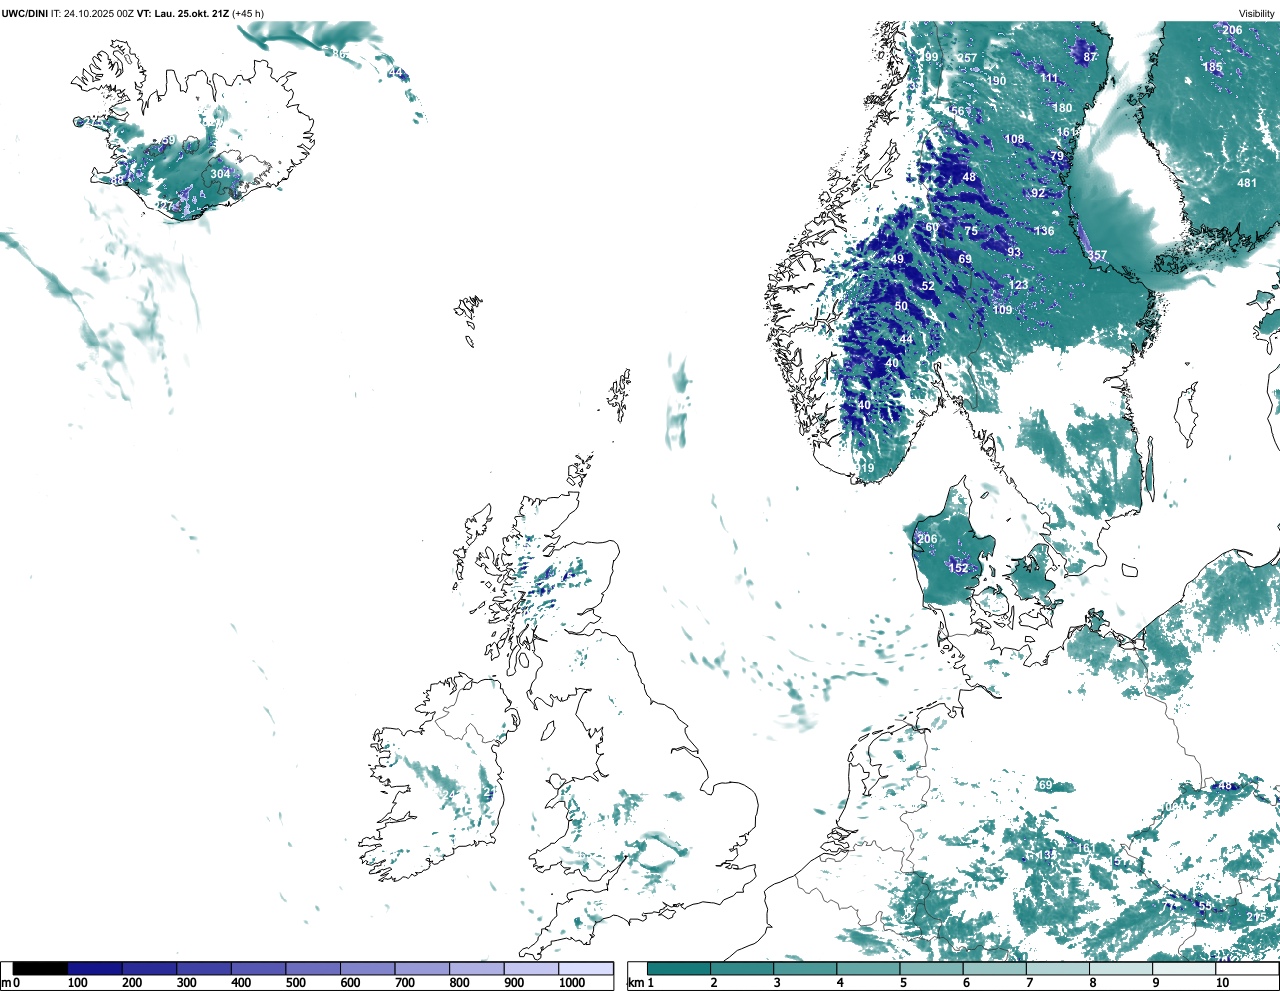1280x991 pixels.
Task: Click the 'IT: 24.10.2025 00Z' initialization time
Action: pyautogui.click(x=92, y=13)
